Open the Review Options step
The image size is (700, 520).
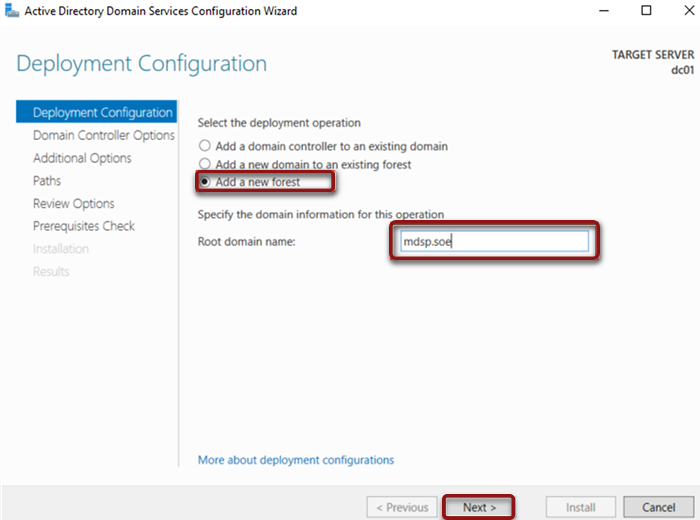[x=74, y=204]
